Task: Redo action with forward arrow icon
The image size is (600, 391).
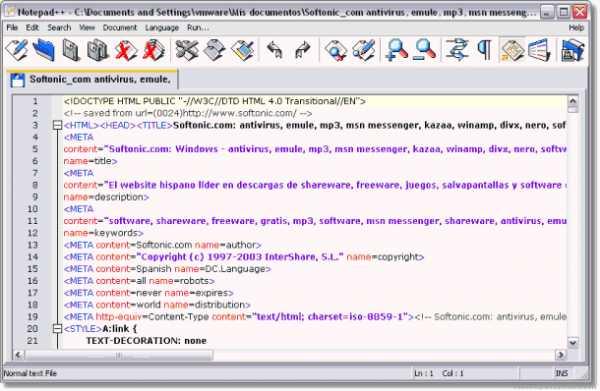Action: pos(302,50)
